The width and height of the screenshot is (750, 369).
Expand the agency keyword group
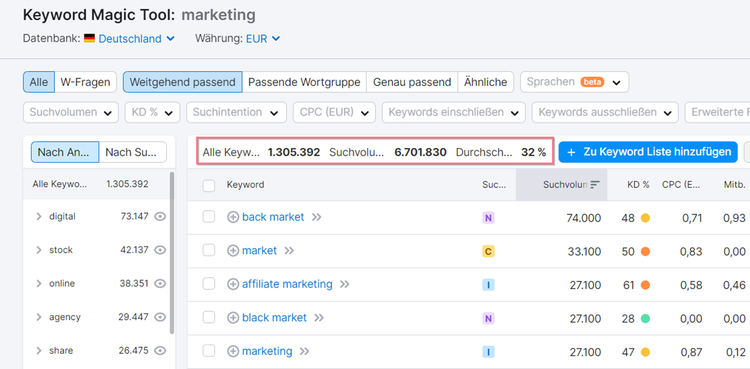click(x=39, y=317)
